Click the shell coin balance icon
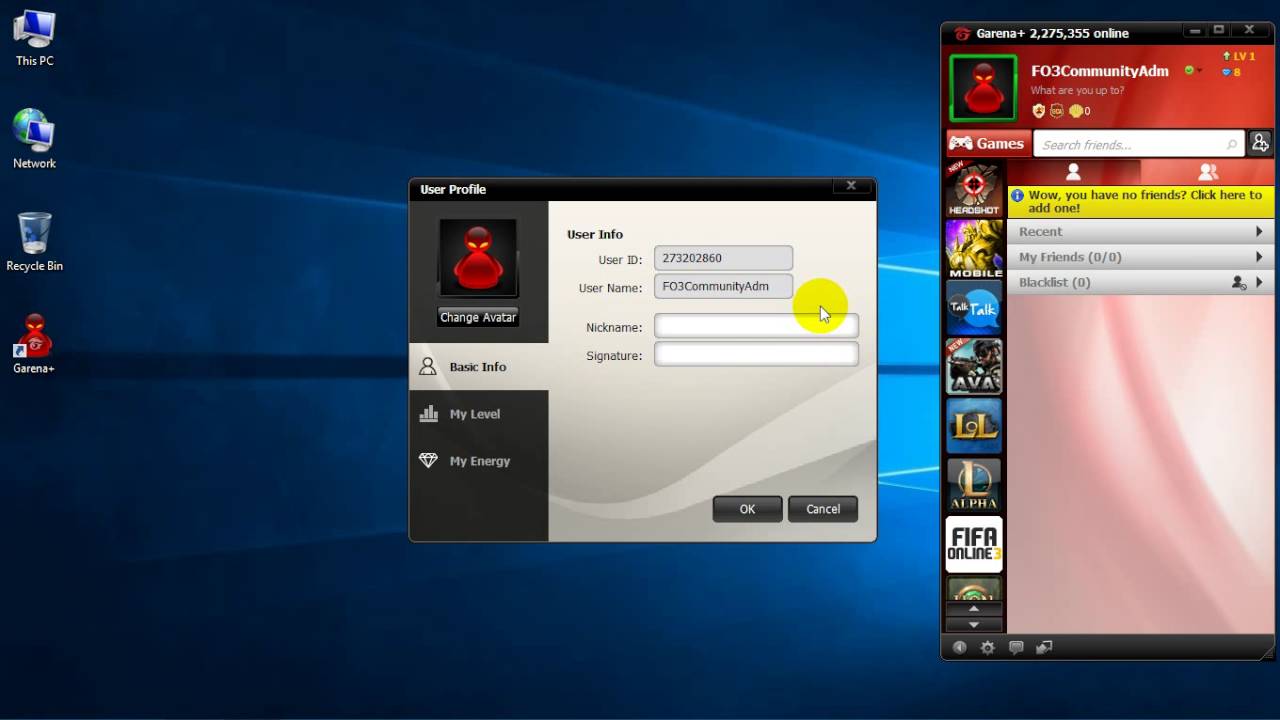1280x720 pixels. pyautogui.click(x=1076, y=111)
